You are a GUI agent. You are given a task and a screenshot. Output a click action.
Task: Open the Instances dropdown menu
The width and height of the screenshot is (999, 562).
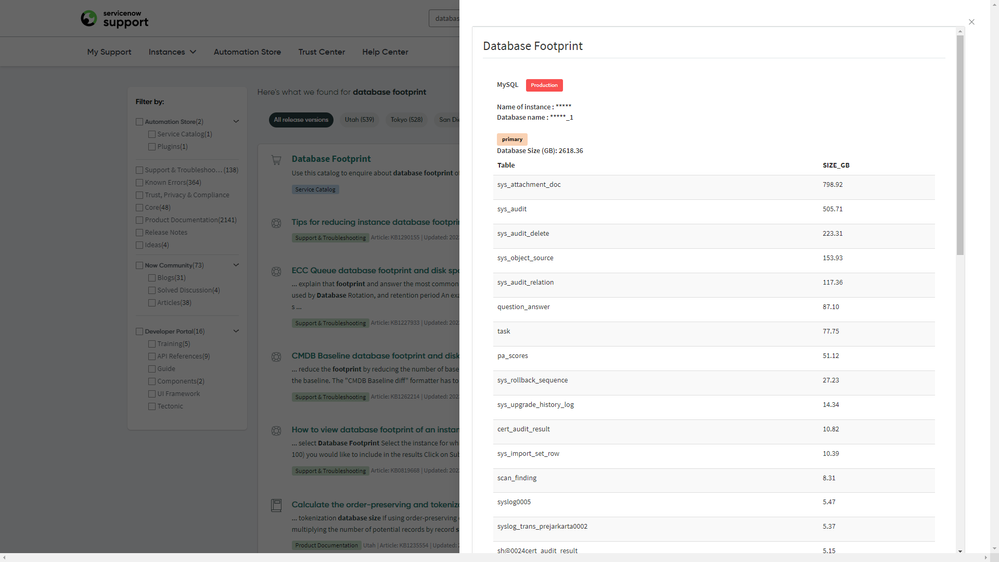click(x=172, y=52)
